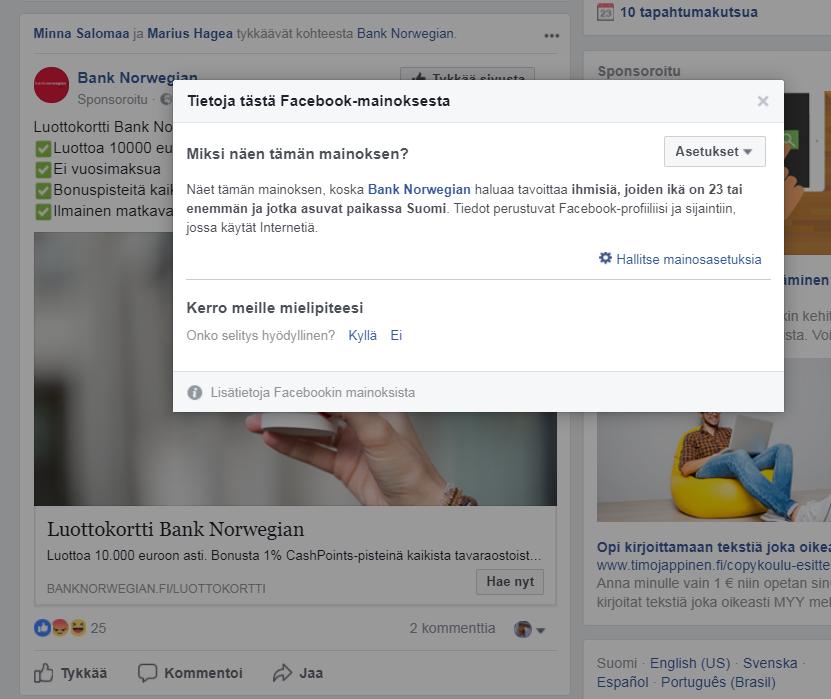Viewport: 831px width, 699px height.
Task: Open Hallitse mainosasetuksia link
Action: pyautogui.click(x=688, y=259)
